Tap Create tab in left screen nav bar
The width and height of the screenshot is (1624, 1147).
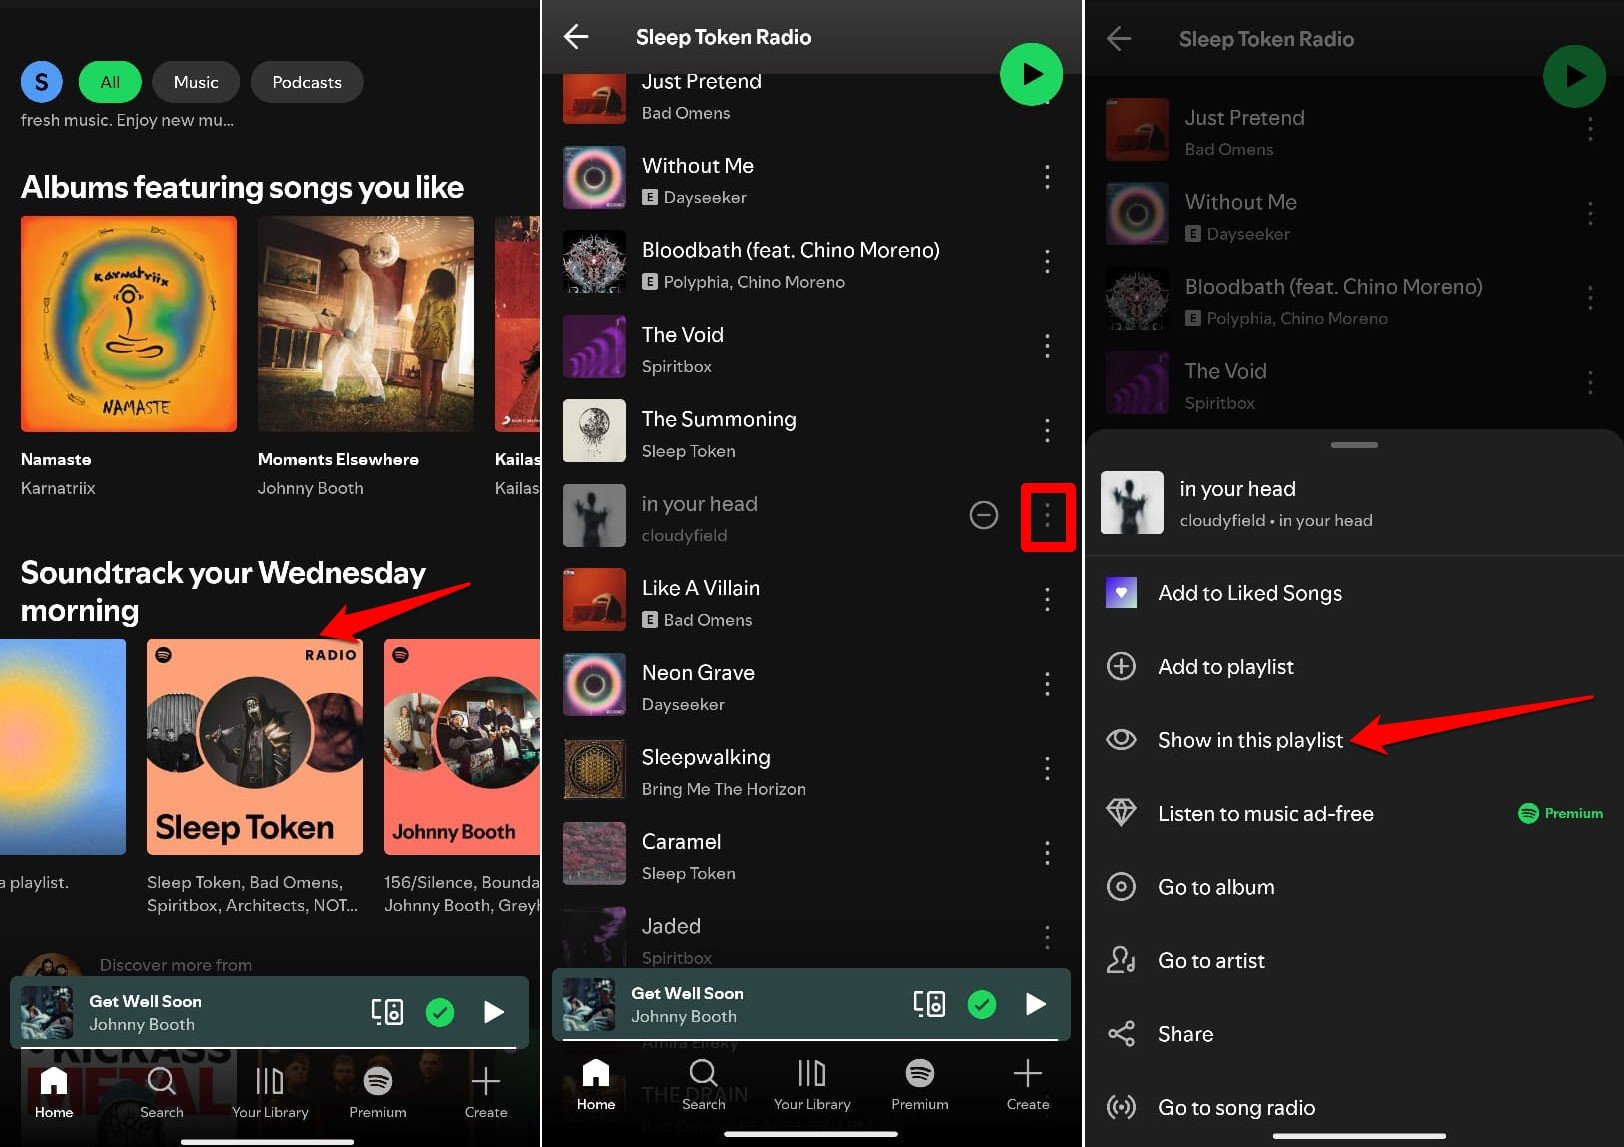(x=486, y=1092)
